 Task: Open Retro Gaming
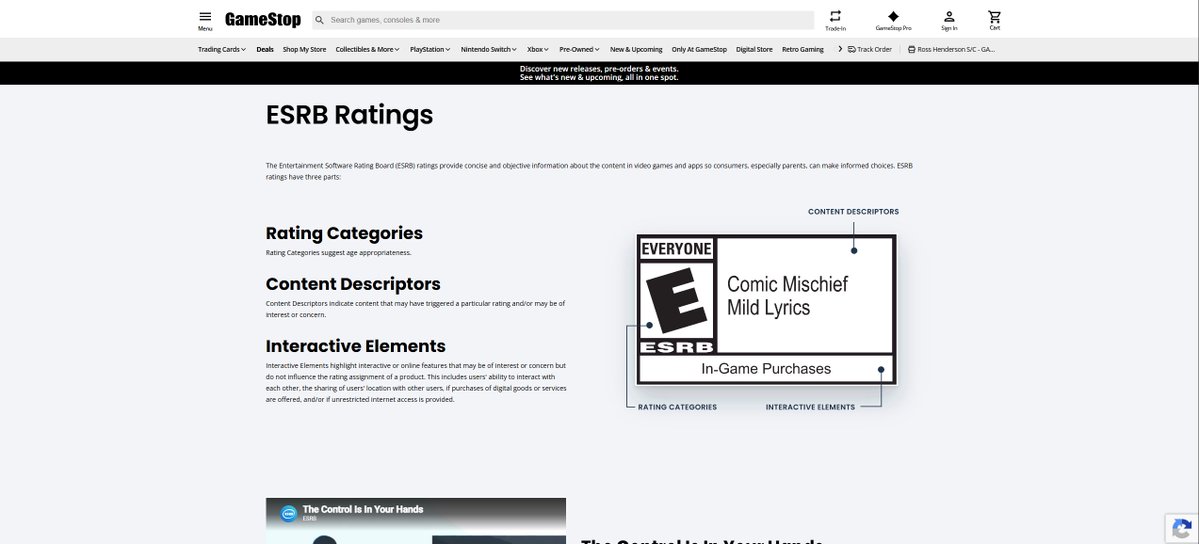(x=802, y=49)
